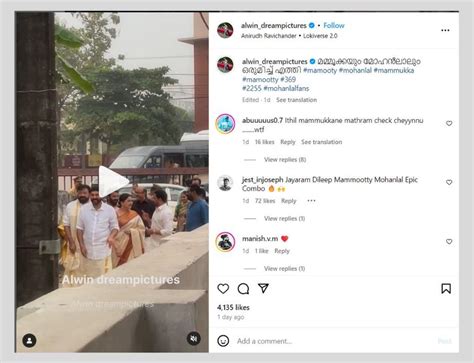
Task: Open #2255 hashtag in caption
Action: tap(251, 88)
